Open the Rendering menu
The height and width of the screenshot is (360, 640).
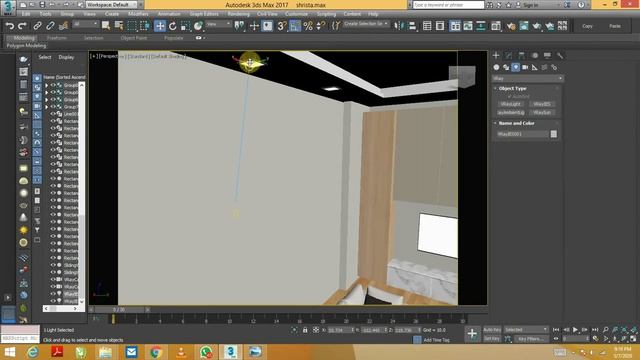tap(238, 14)
